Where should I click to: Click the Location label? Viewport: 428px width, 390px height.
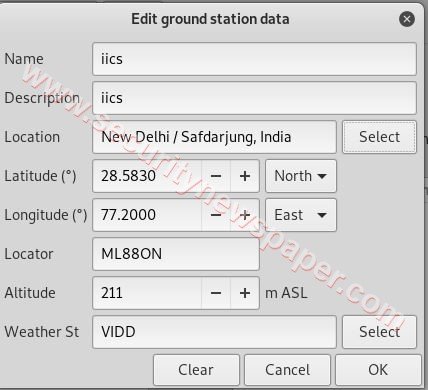pos(32,137)
